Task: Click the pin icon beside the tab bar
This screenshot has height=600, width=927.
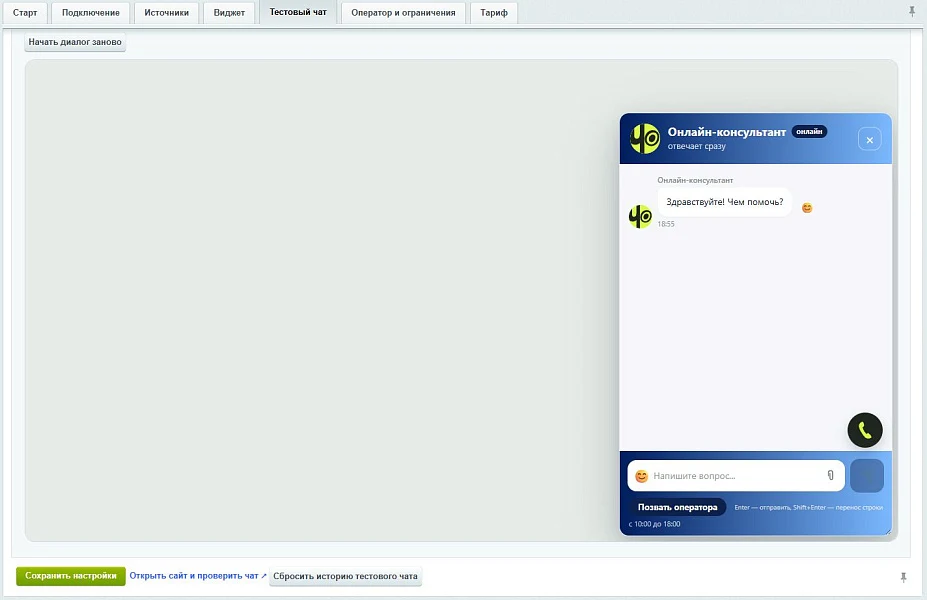Action: pyautogui.click(x=912, y=11)
